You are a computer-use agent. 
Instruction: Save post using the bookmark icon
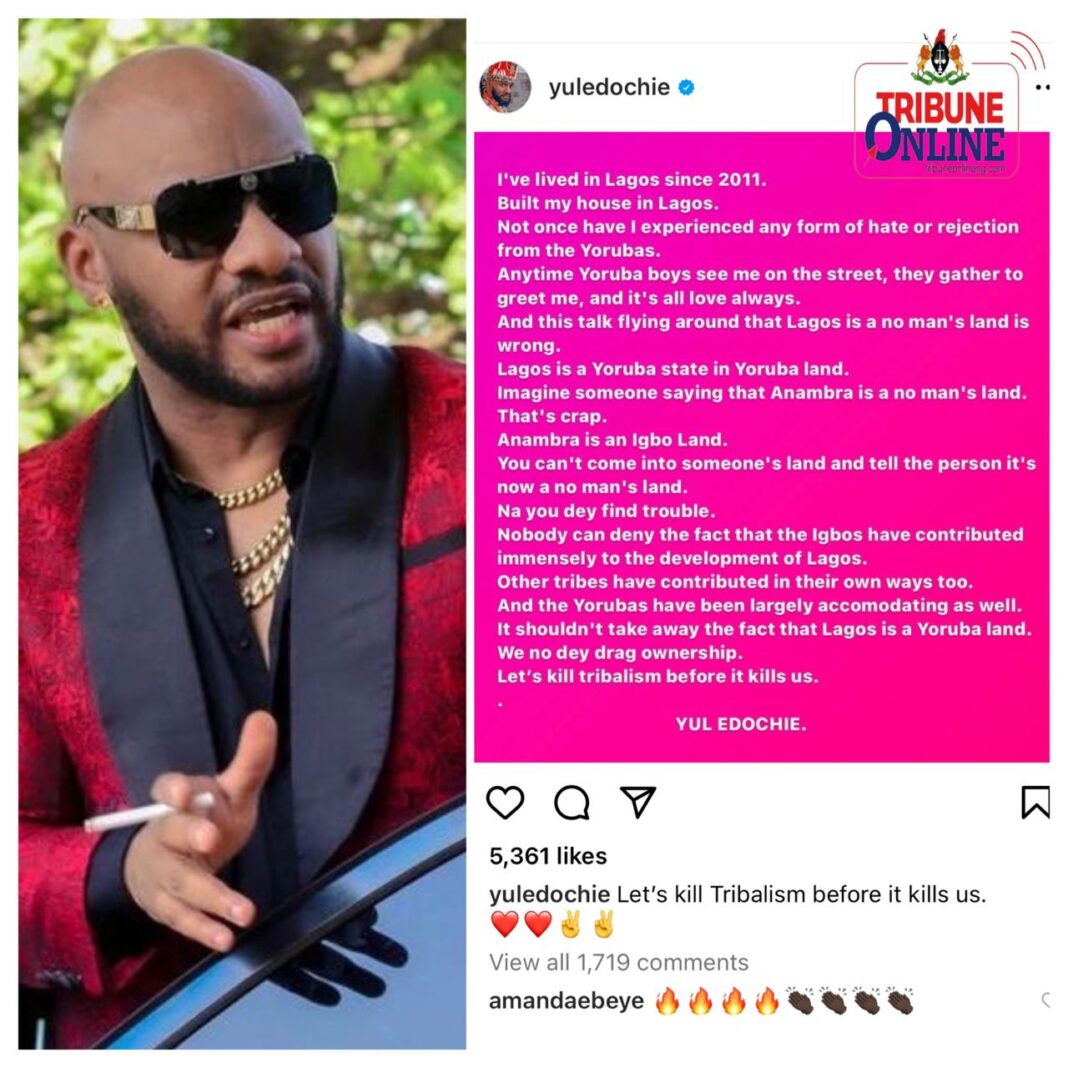[x=1035, y=802]
